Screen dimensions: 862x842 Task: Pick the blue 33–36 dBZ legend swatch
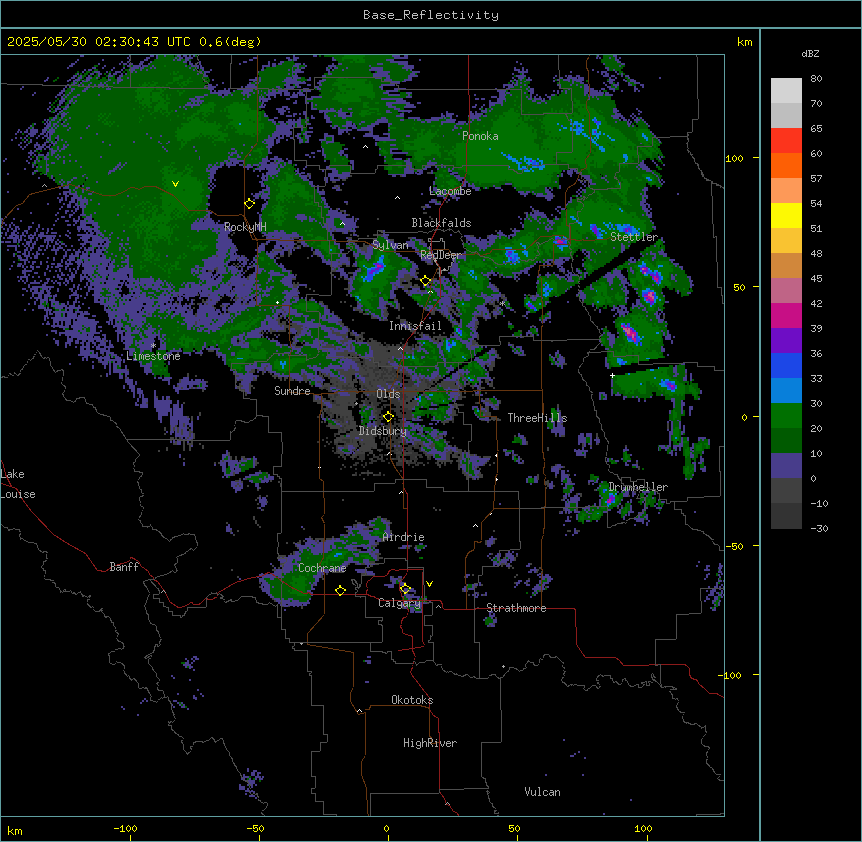tap(786, 365)
